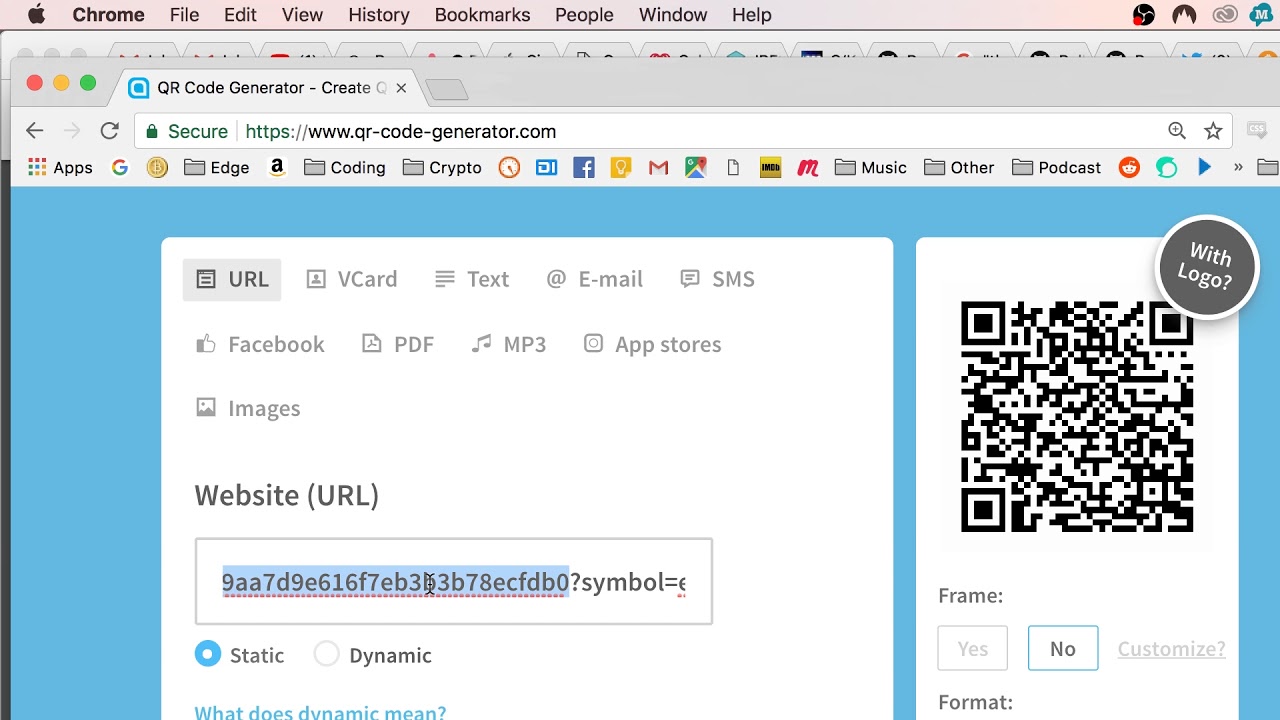Set Frame option to Yes

pos(972,649)
